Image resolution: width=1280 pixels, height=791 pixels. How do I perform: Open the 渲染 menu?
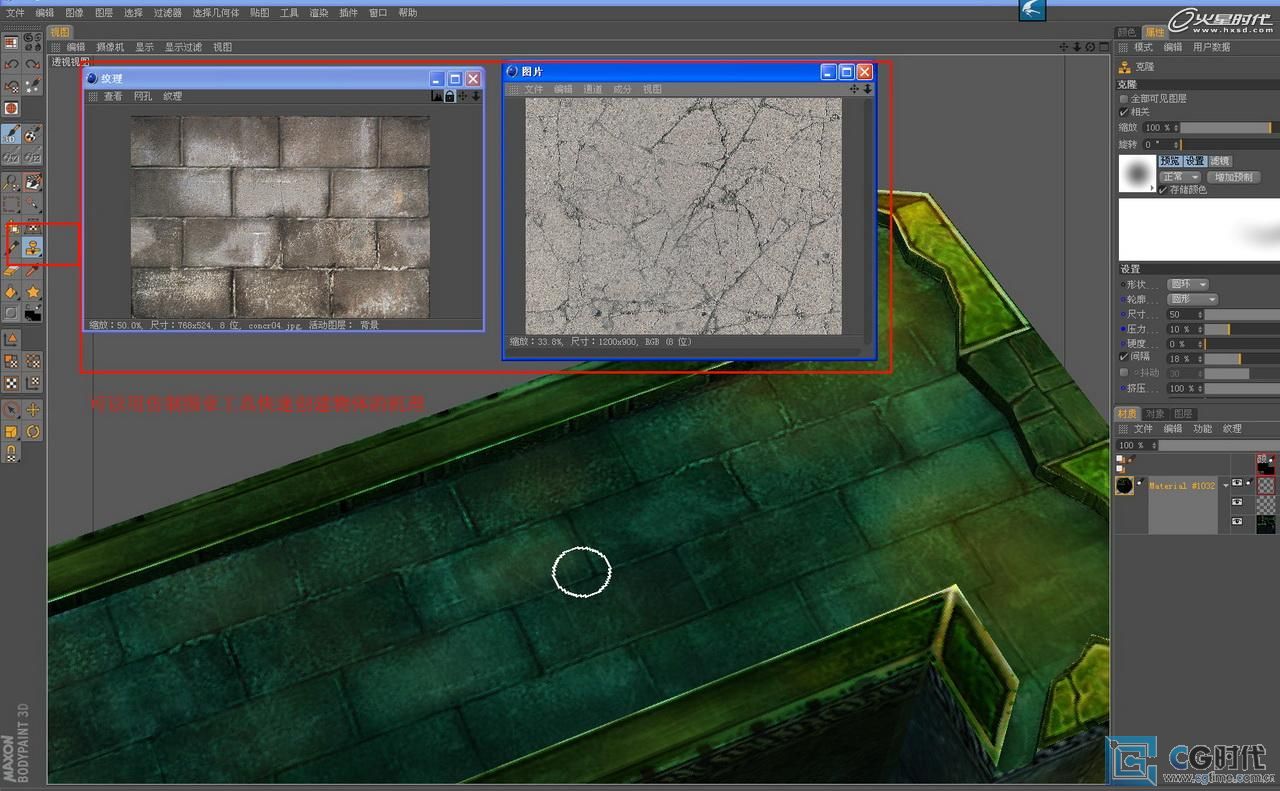(318, 13)
